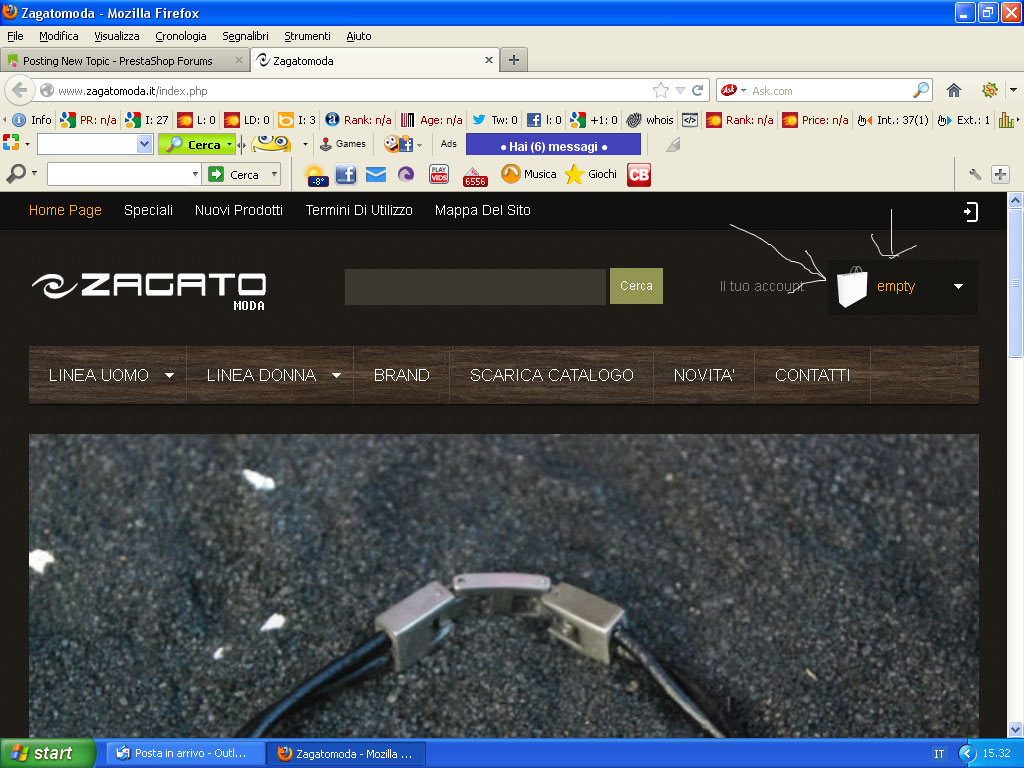Click the purple swirl toolbar icon
Screen dimensions: 1024x768
[x=406, y=174]
